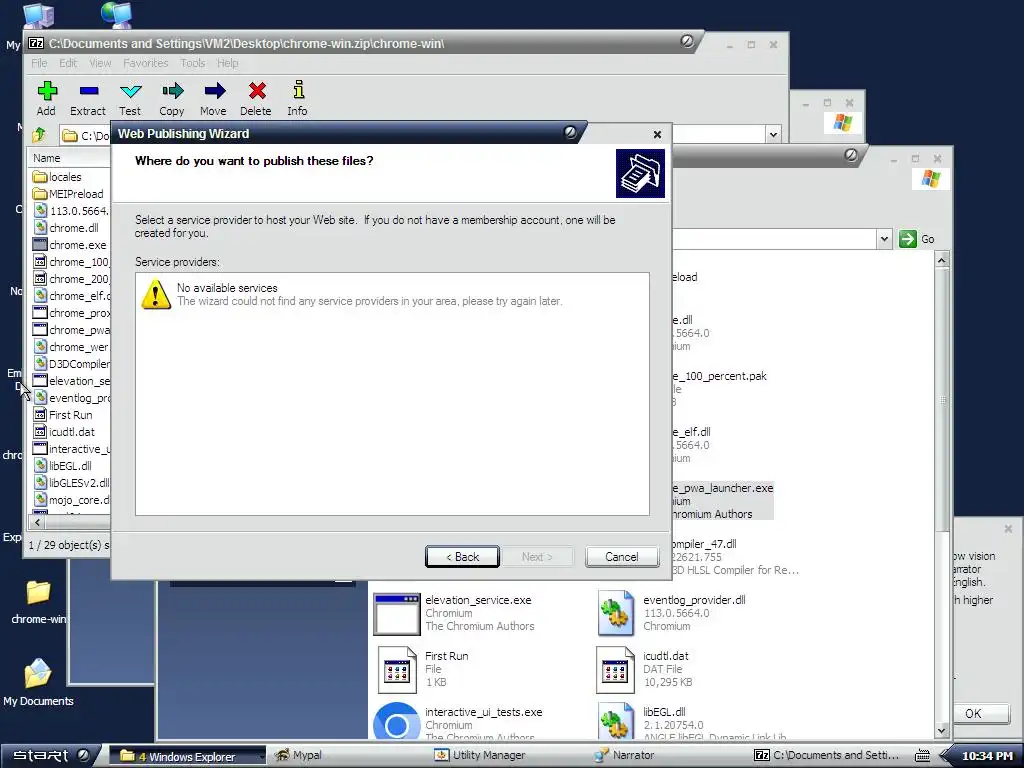Viewport: 1024px width, 768px height.
Task: Expand the 7-Zip address path dropdown
Action: pyautogui.click(x=773, y=135)
